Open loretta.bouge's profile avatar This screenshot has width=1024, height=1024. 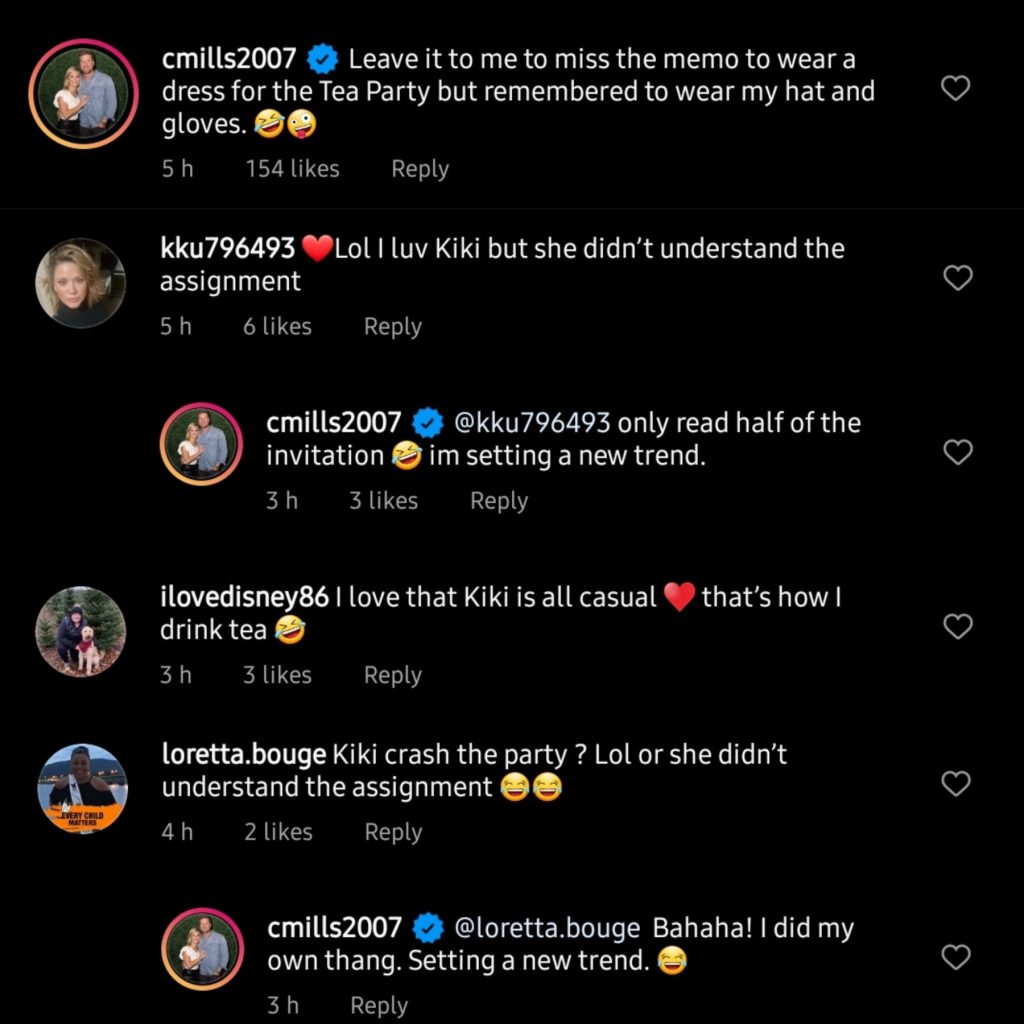[x=82, y=788]
